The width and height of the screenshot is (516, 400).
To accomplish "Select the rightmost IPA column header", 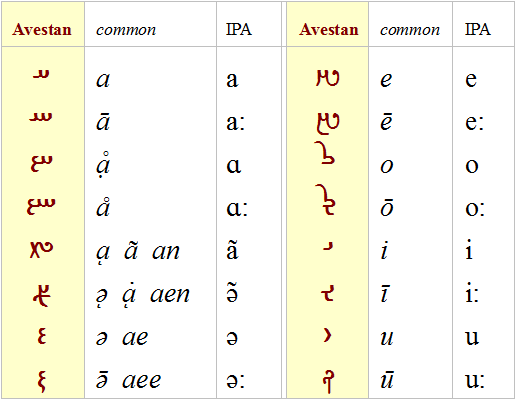I will pos(478,30).
